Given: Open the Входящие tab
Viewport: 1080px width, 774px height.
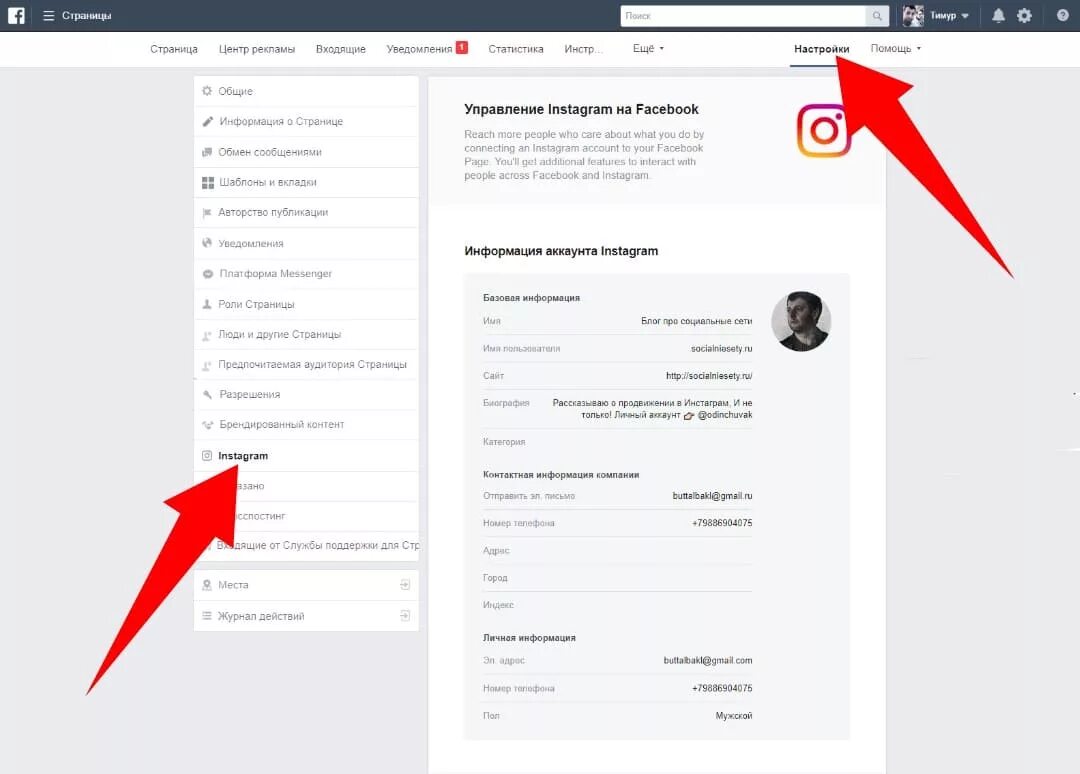Looking at the screenshot, I should click(341, 49).
